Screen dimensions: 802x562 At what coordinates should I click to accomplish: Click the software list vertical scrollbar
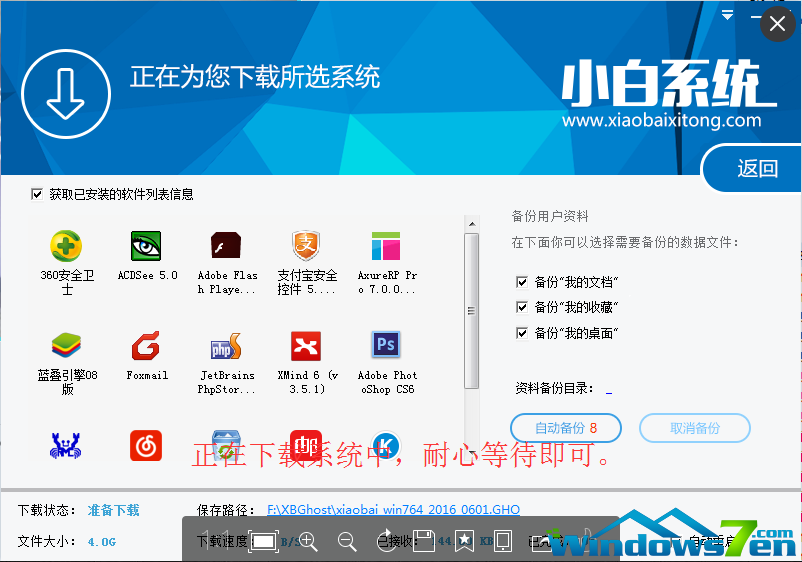click(x=472, y=310)
